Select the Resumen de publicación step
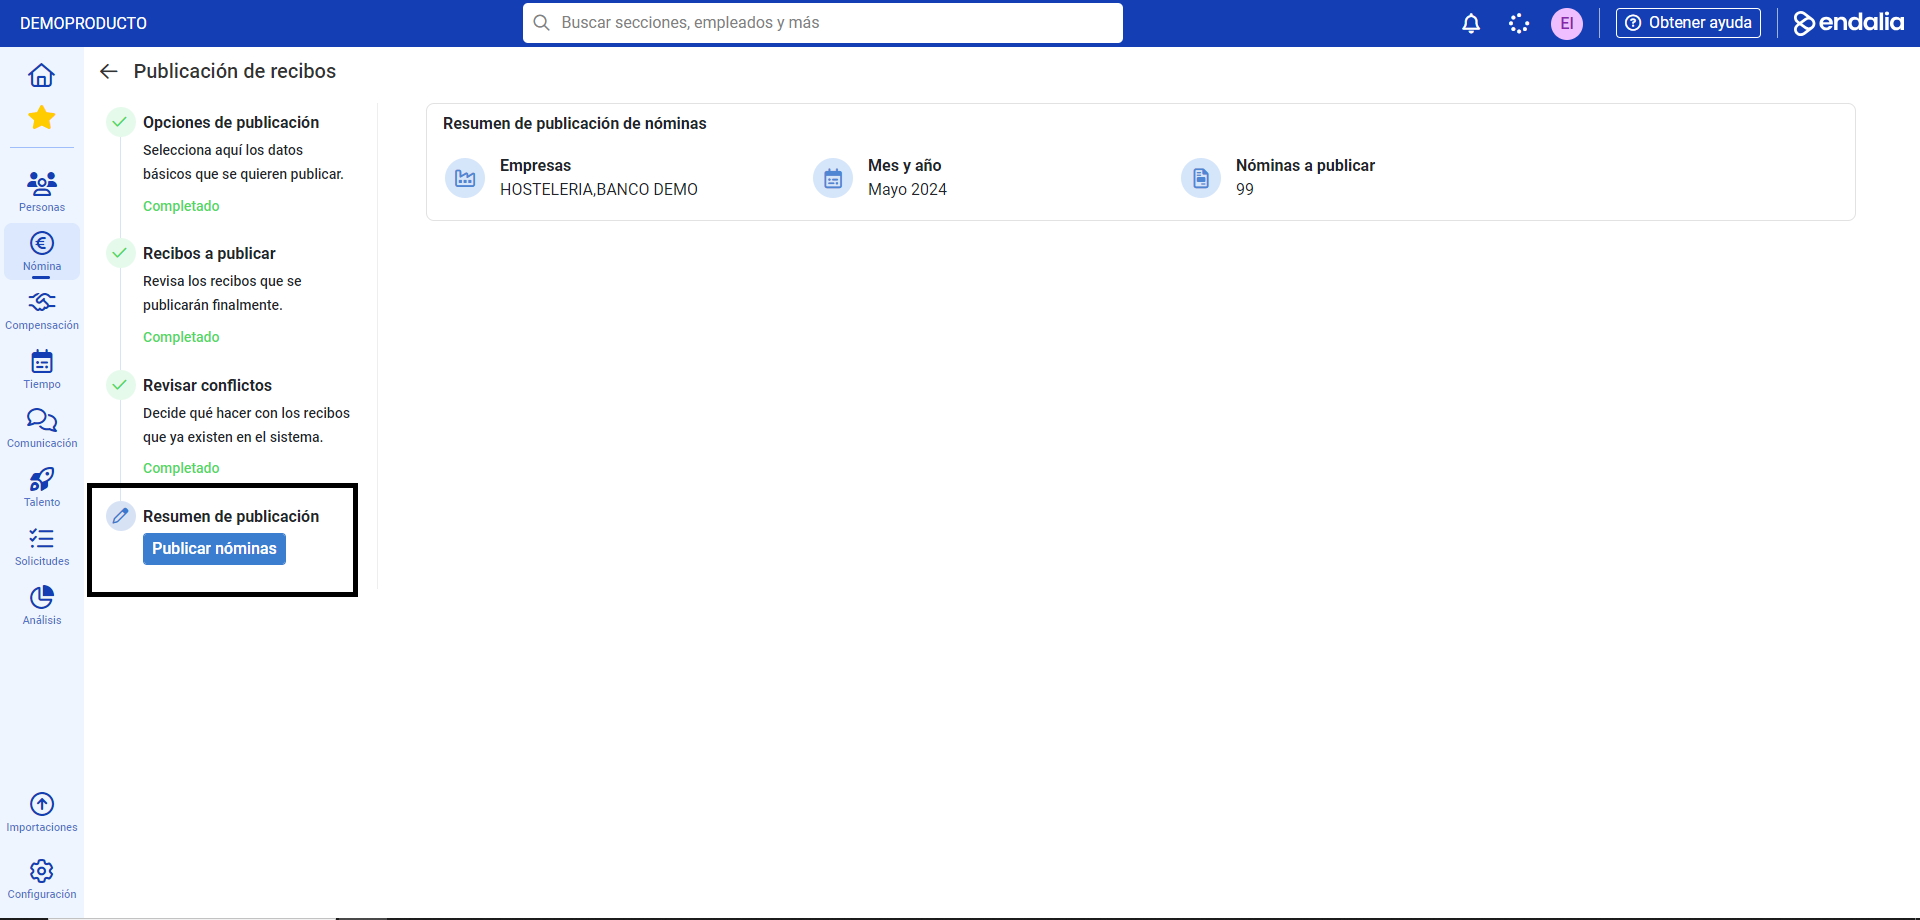Screen dimensions: 1920x920 (x=231, y=516)
